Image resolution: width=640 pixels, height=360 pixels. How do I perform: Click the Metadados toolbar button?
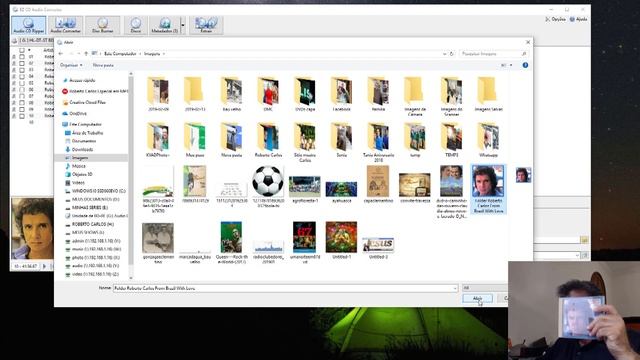coord(164,25)
